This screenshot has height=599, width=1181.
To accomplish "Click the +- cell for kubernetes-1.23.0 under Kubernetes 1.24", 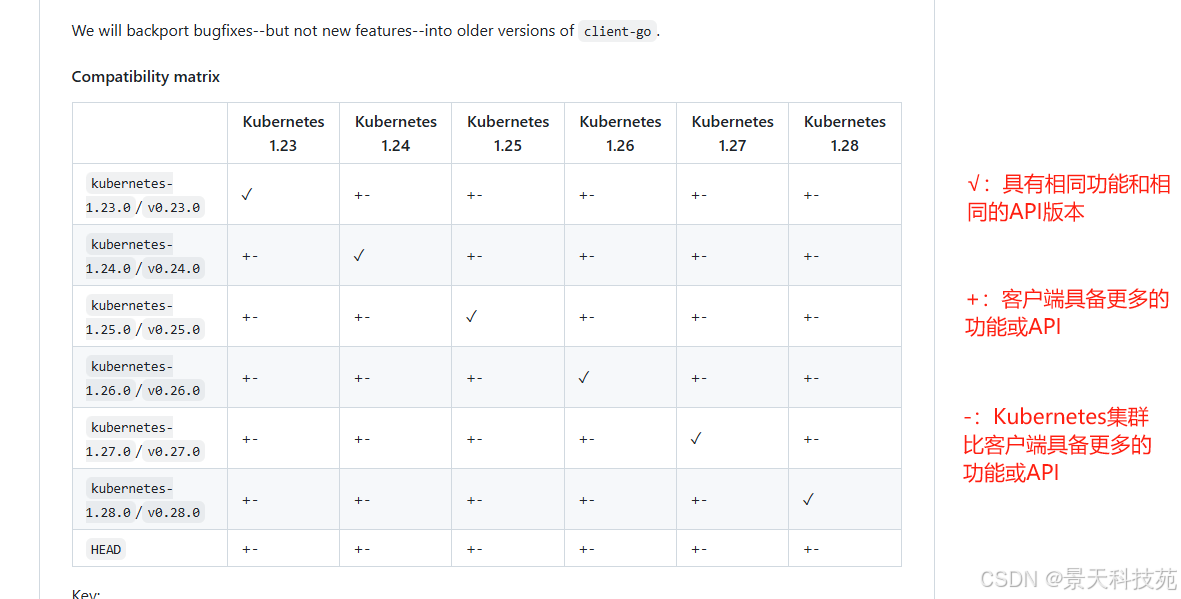I will [x=362, y=195].
